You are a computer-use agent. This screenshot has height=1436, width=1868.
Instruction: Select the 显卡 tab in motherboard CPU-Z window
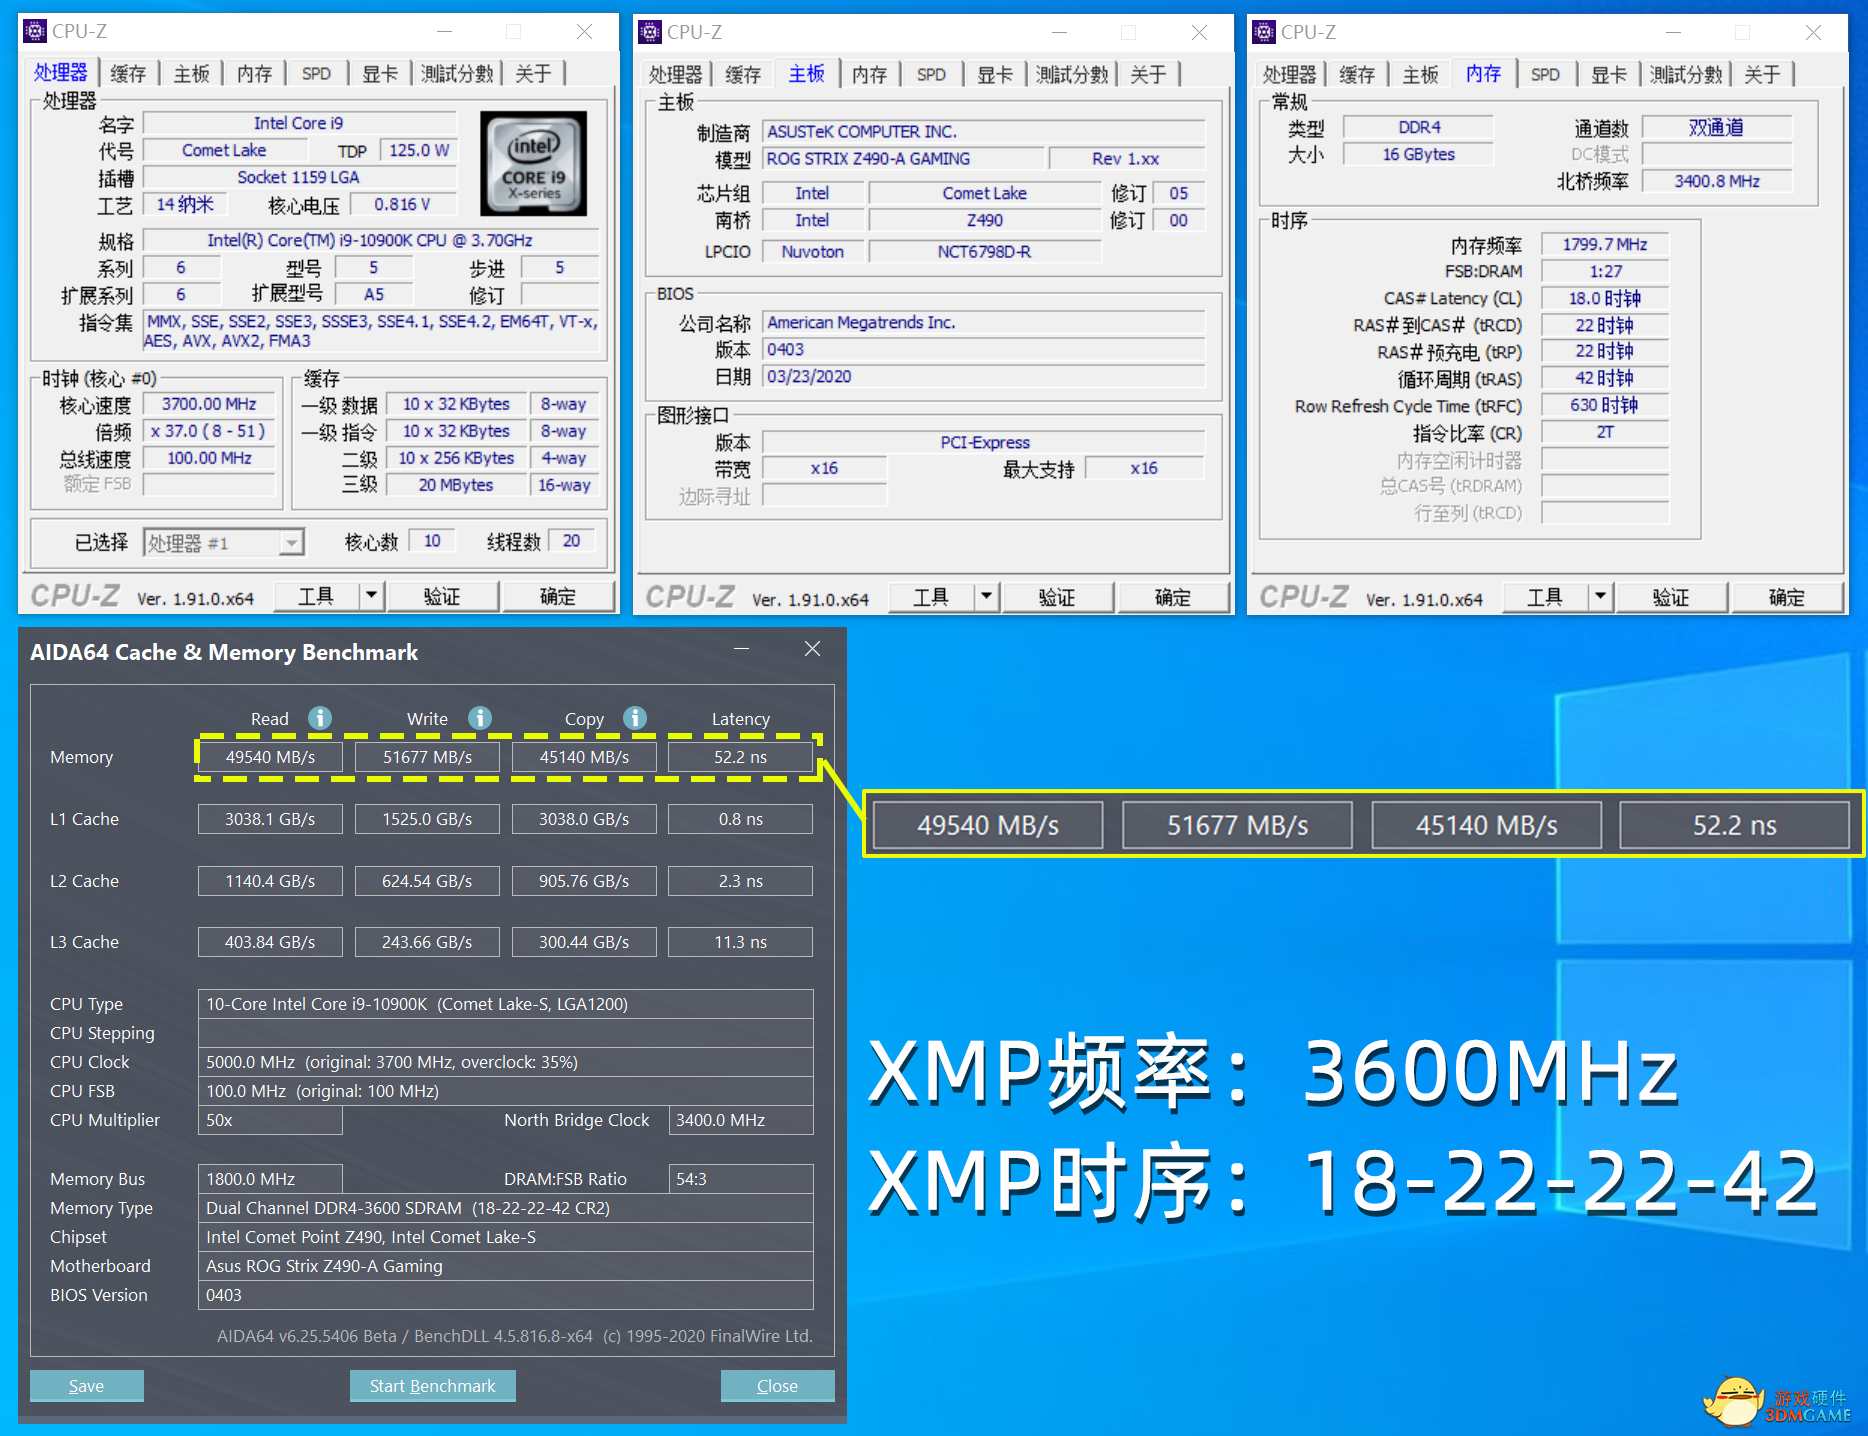click(995, 74)
